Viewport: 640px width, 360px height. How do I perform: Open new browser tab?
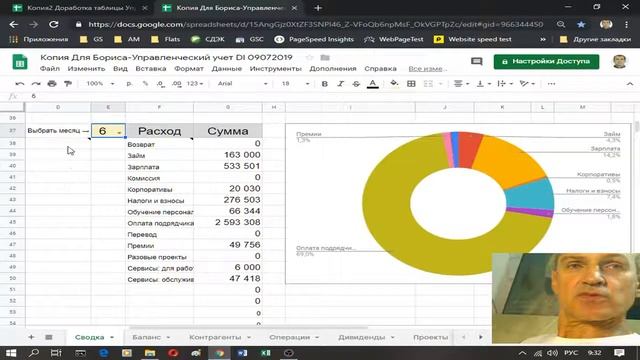pyautogui.click(x=318, y=8)
